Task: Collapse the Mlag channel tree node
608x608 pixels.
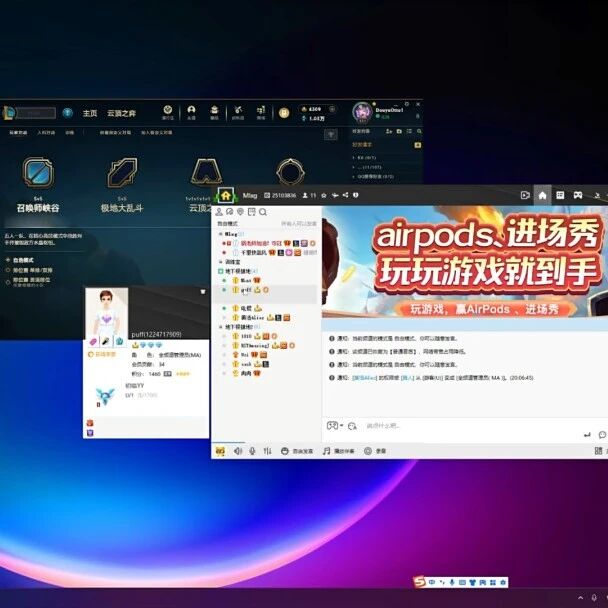Action: tap(221, 234)
